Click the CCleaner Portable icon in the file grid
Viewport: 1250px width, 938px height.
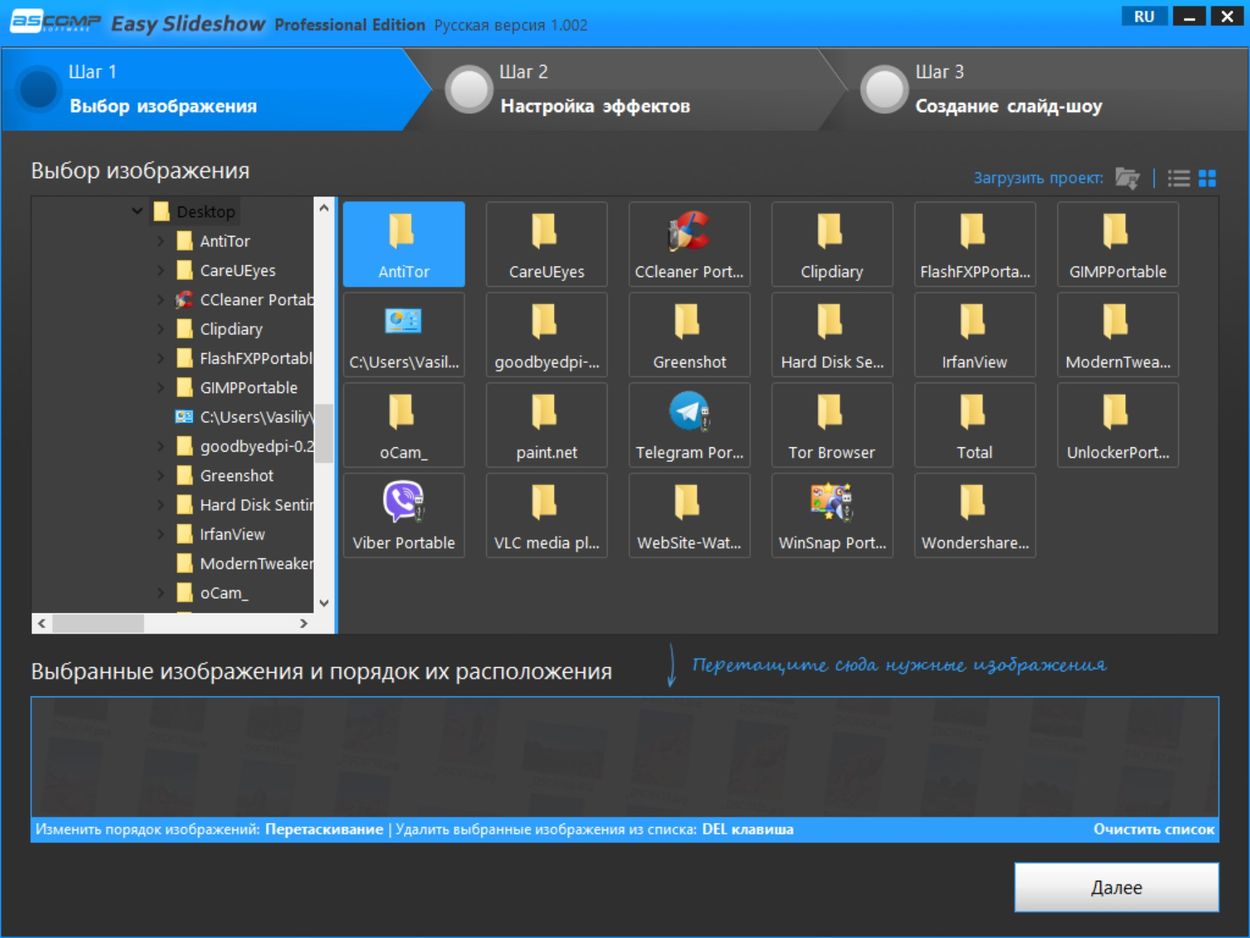(689, 243)
